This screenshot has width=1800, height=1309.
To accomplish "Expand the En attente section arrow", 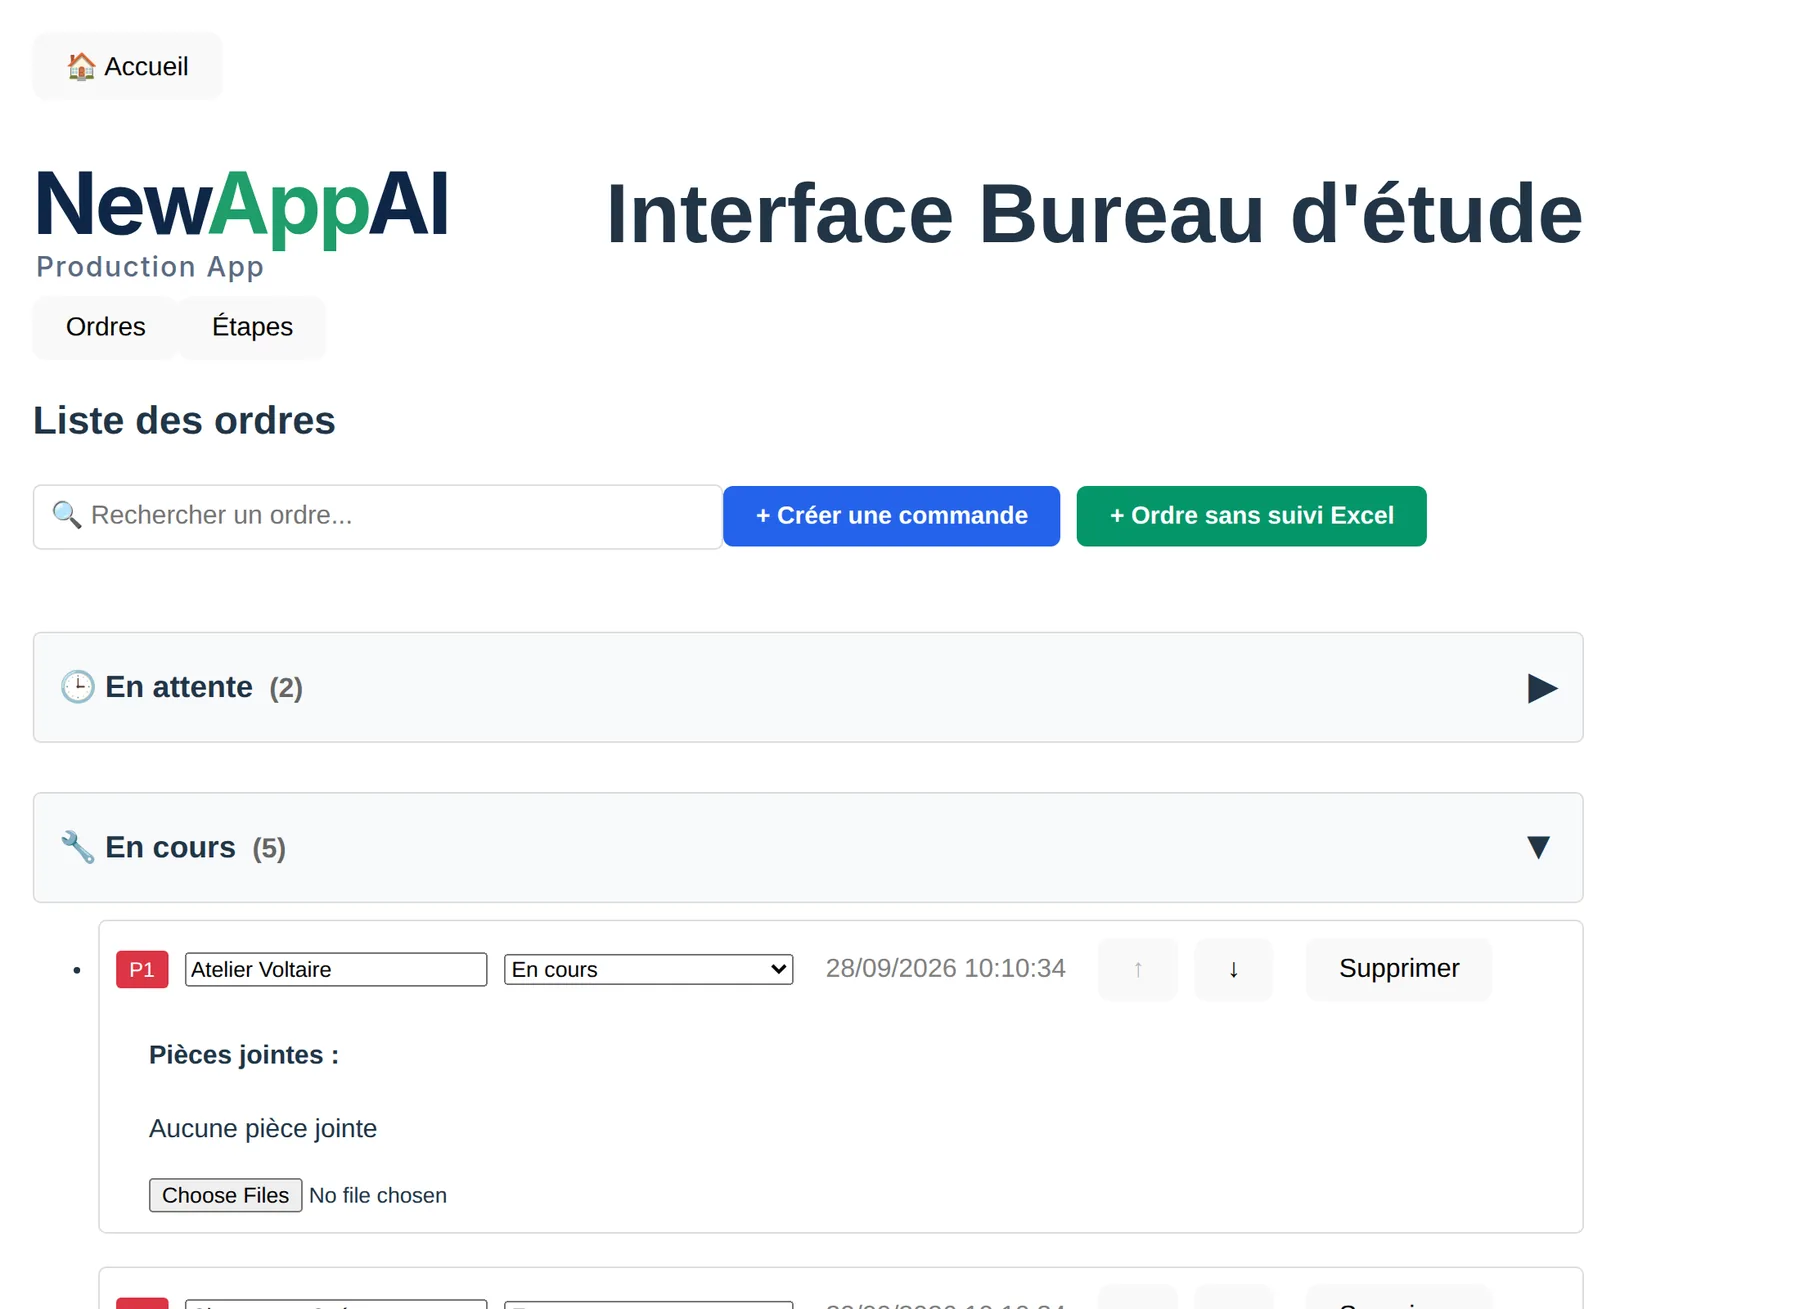I will click(x=1541, y=688).
